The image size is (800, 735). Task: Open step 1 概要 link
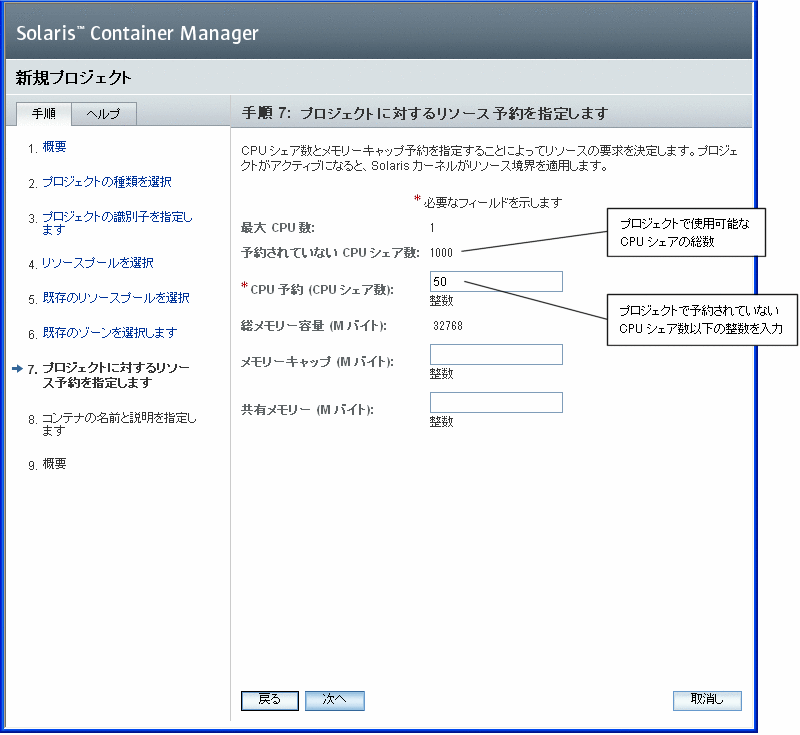[x=54, y=147]
